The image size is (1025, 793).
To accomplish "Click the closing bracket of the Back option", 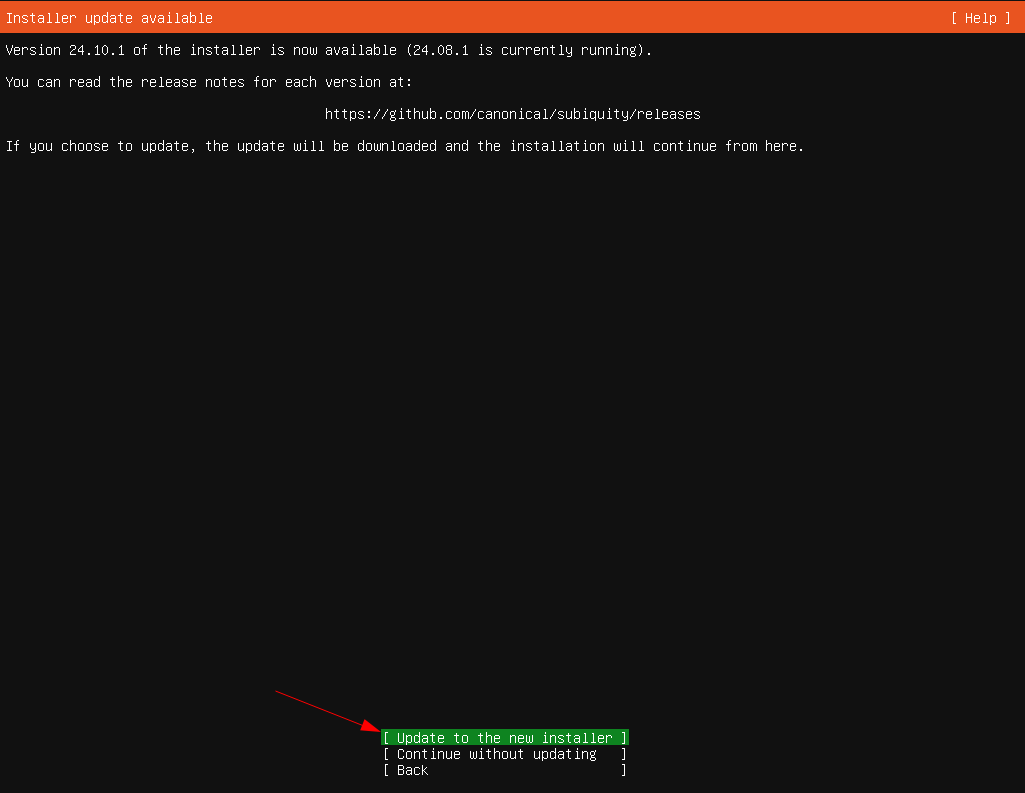I will (624, 770).
